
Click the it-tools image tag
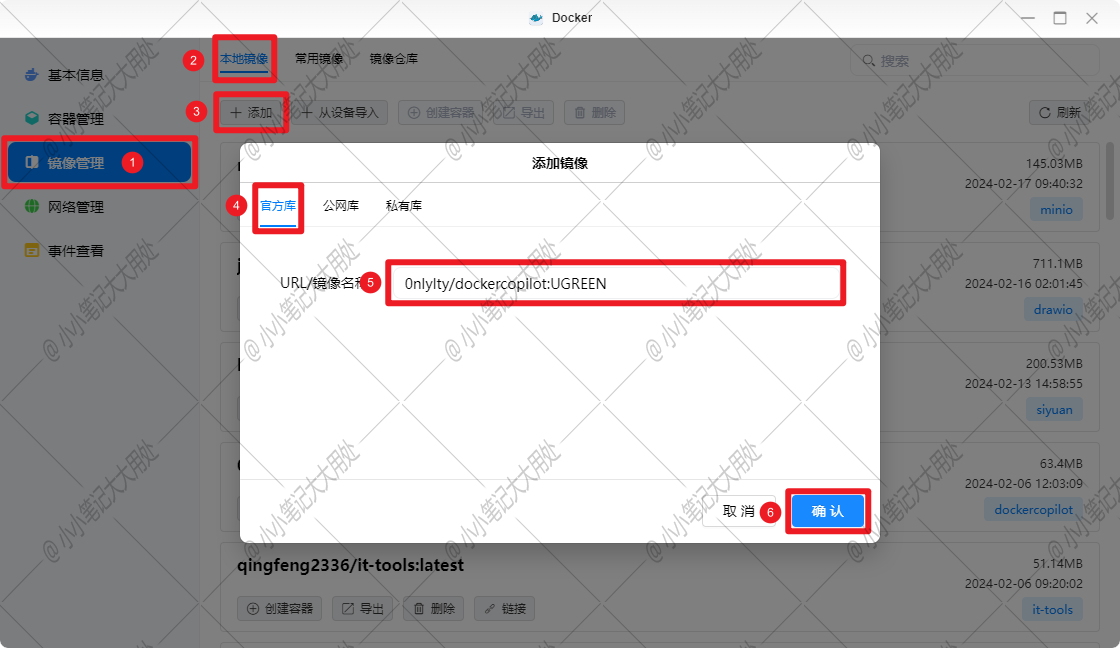(x=1052, y=609)
